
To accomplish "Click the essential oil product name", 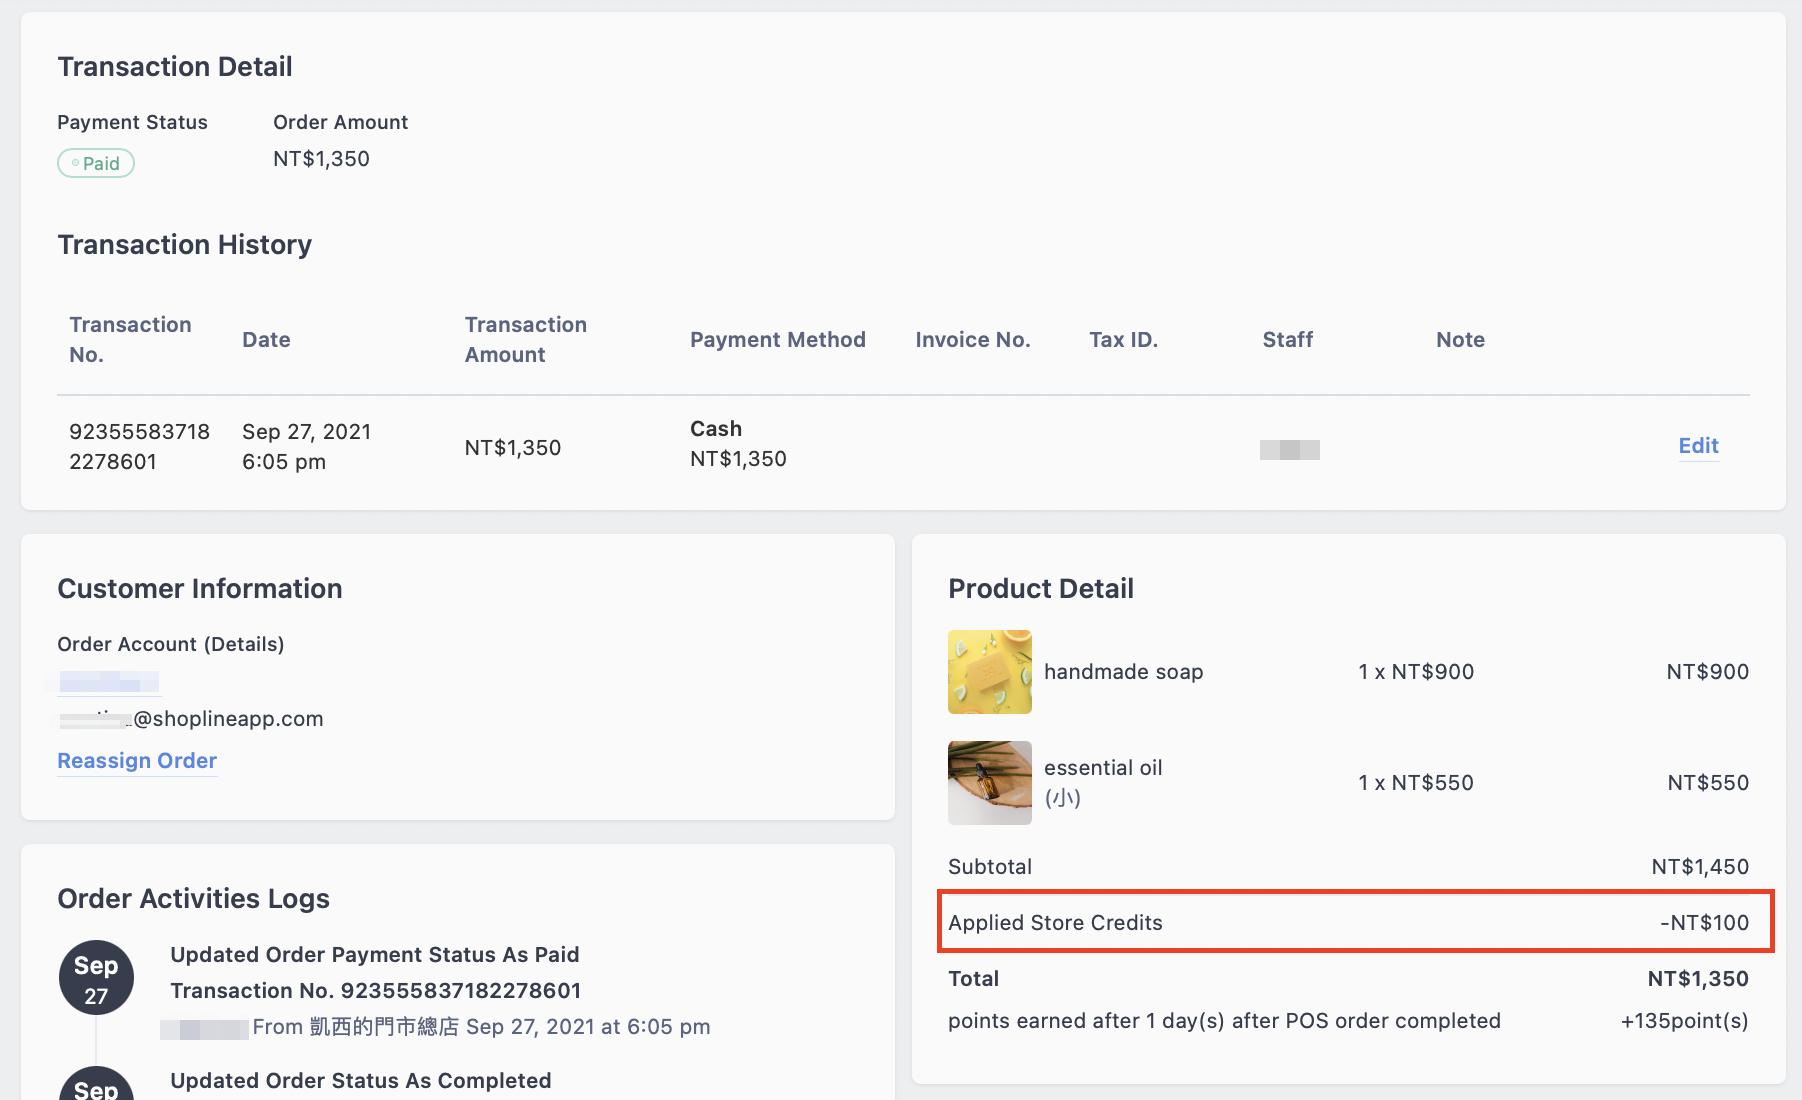I will [1103, 768].
